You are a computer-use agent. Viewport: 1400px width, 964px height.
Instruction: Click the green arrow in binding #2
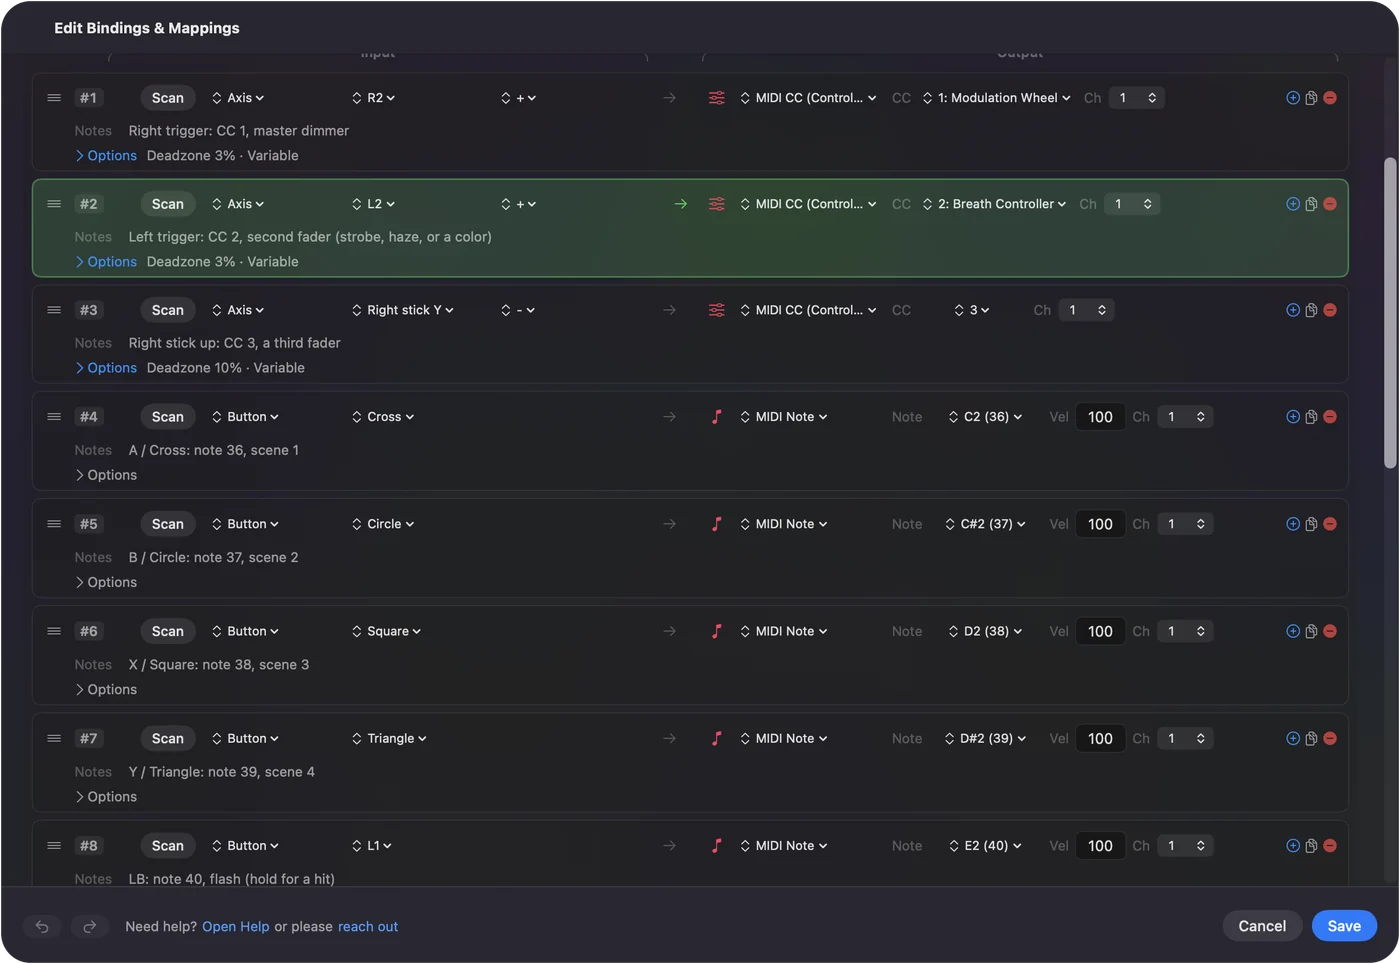(681, 204)
